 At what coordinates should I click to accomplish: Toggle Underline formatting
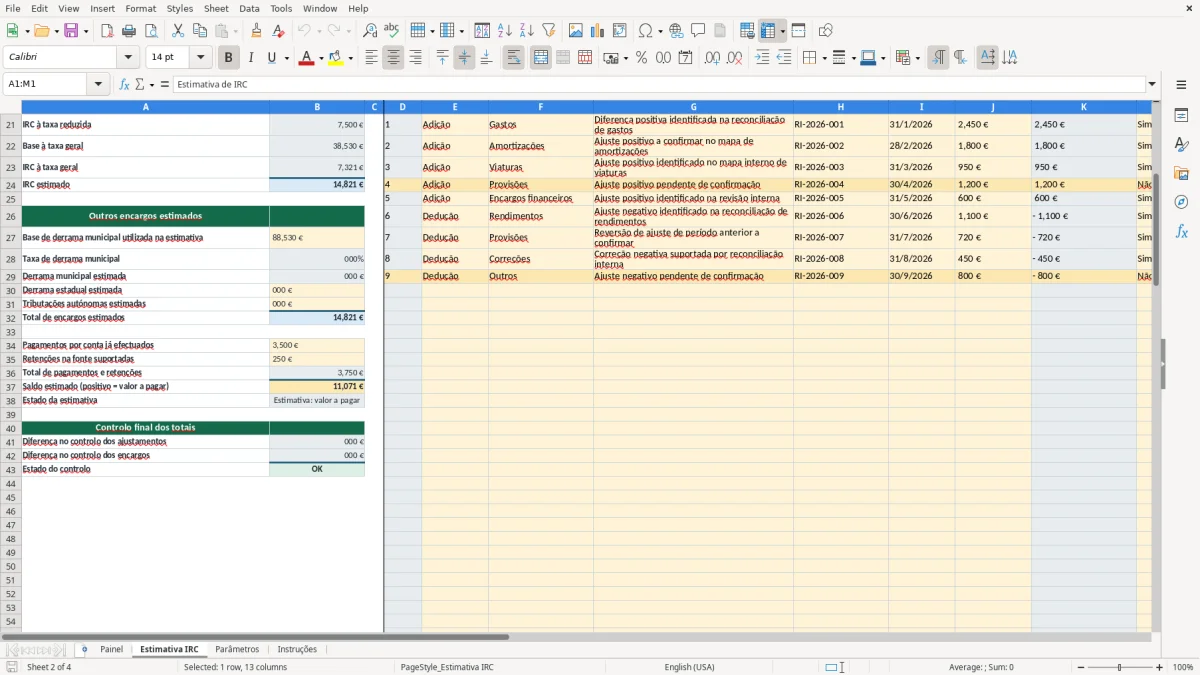pyautogui.click(x=271, y=58)
